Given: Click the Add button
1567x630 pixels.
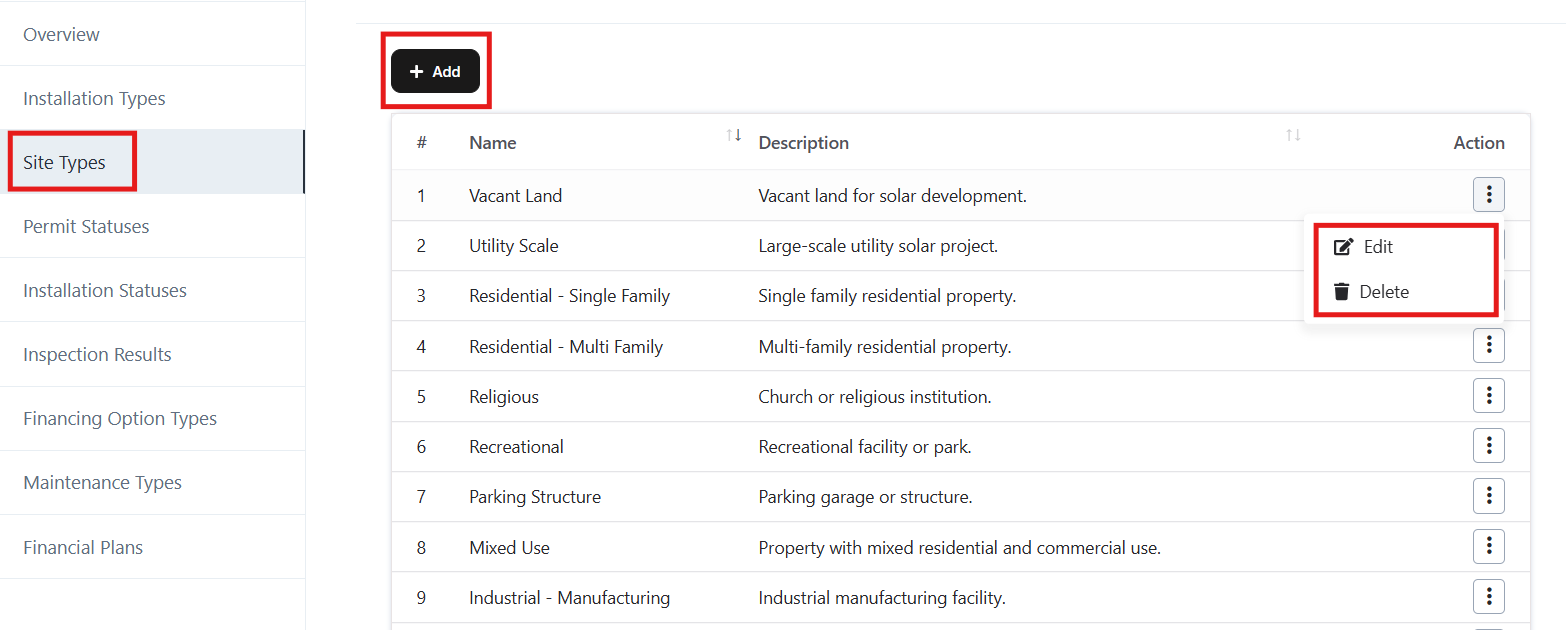Looking at the screenshot, I should 435,72.
